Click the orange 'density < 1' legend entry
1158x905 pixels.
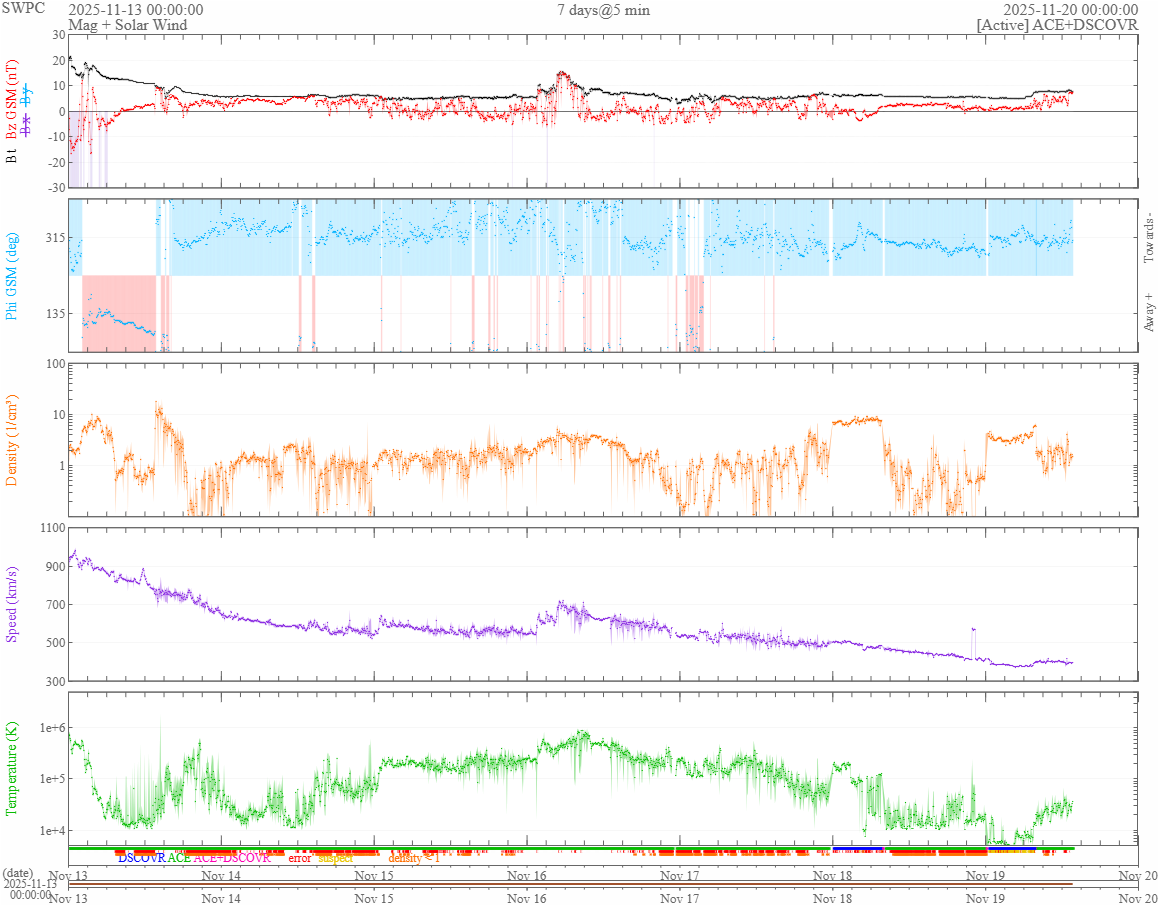point(414,858)
